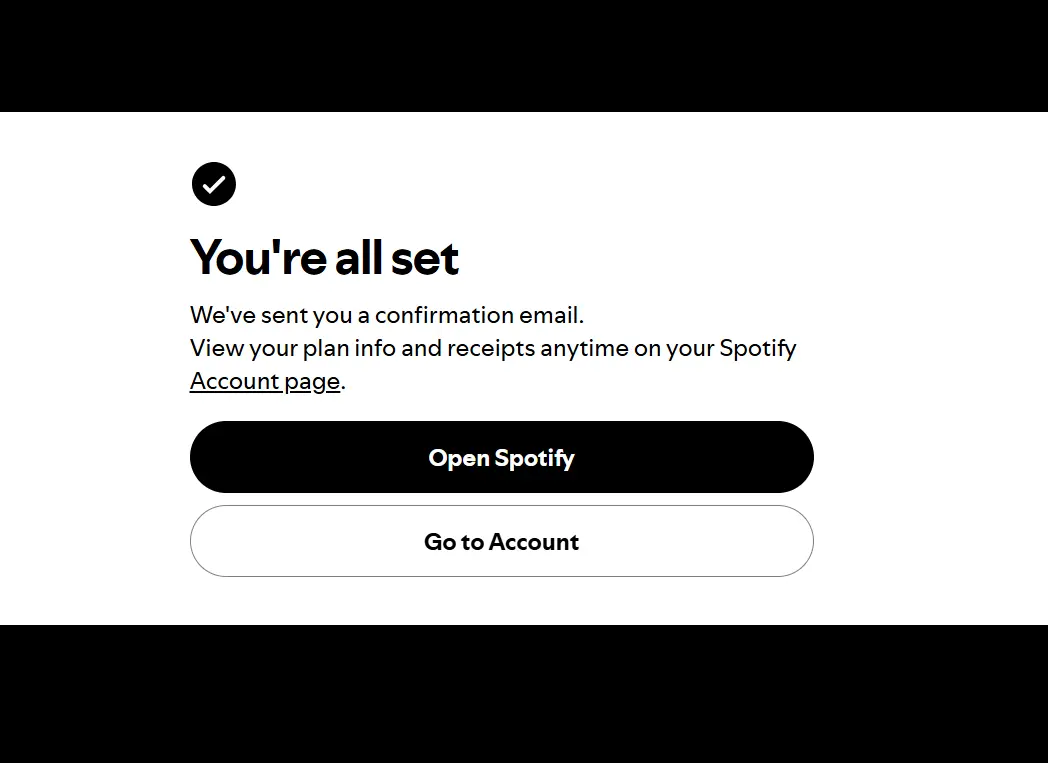Click the confirmation email sentence
Viewport: 1048px width, 763px height.
pos(387,315)
